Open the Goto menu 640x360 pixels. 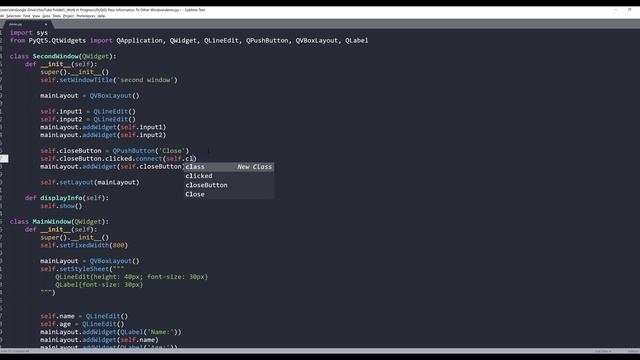pyautogui.click(x=46, y=16)
